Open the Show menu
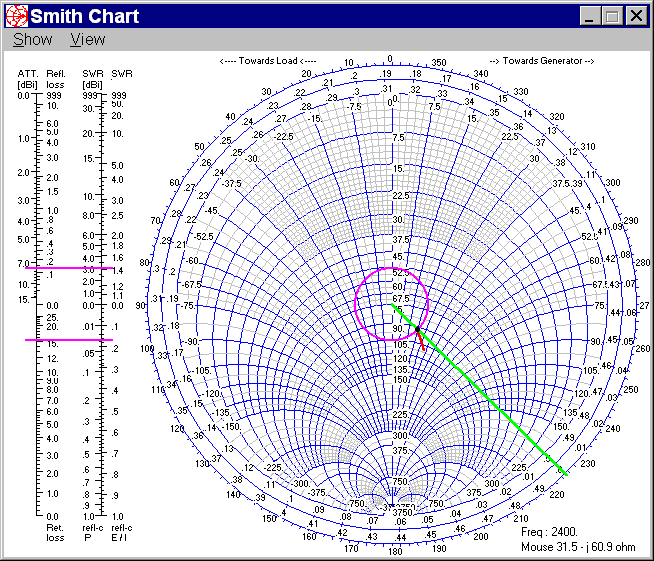The height and width of the screenshot is (561, 654). coord(33,40)
